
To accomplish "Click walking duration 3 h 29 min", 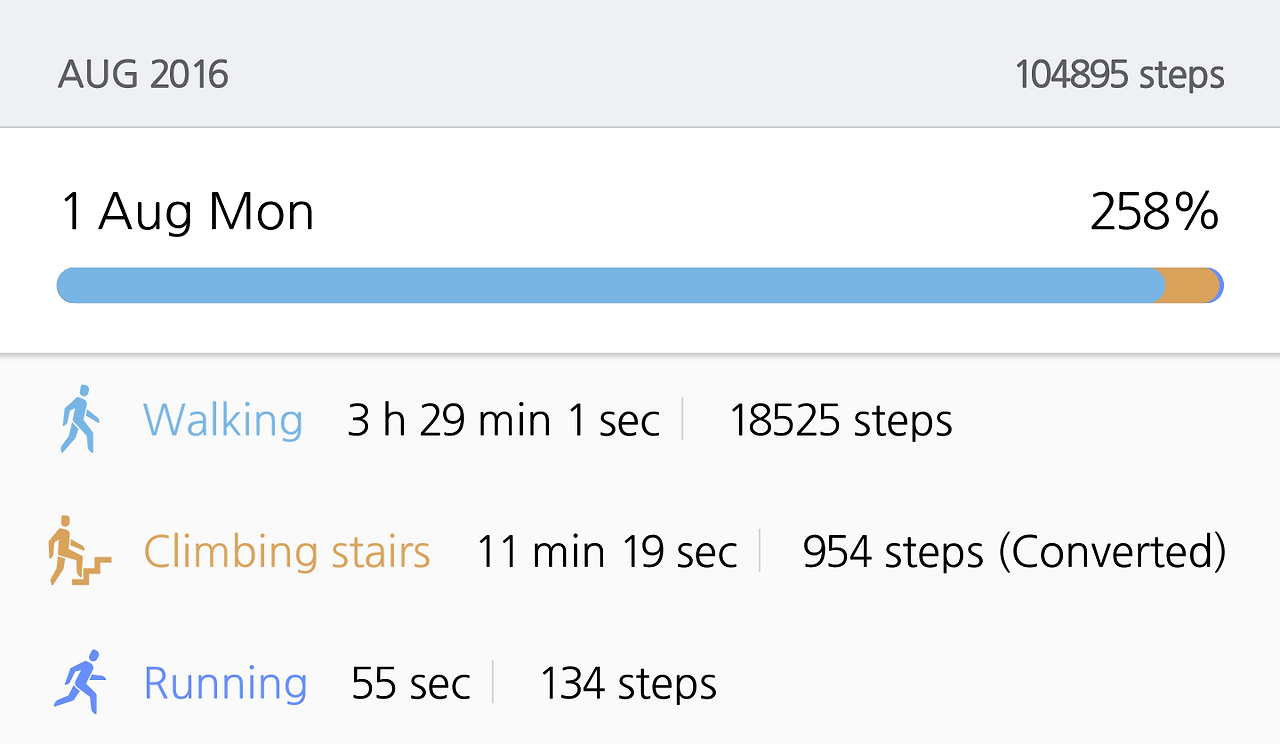I will 503,420.
